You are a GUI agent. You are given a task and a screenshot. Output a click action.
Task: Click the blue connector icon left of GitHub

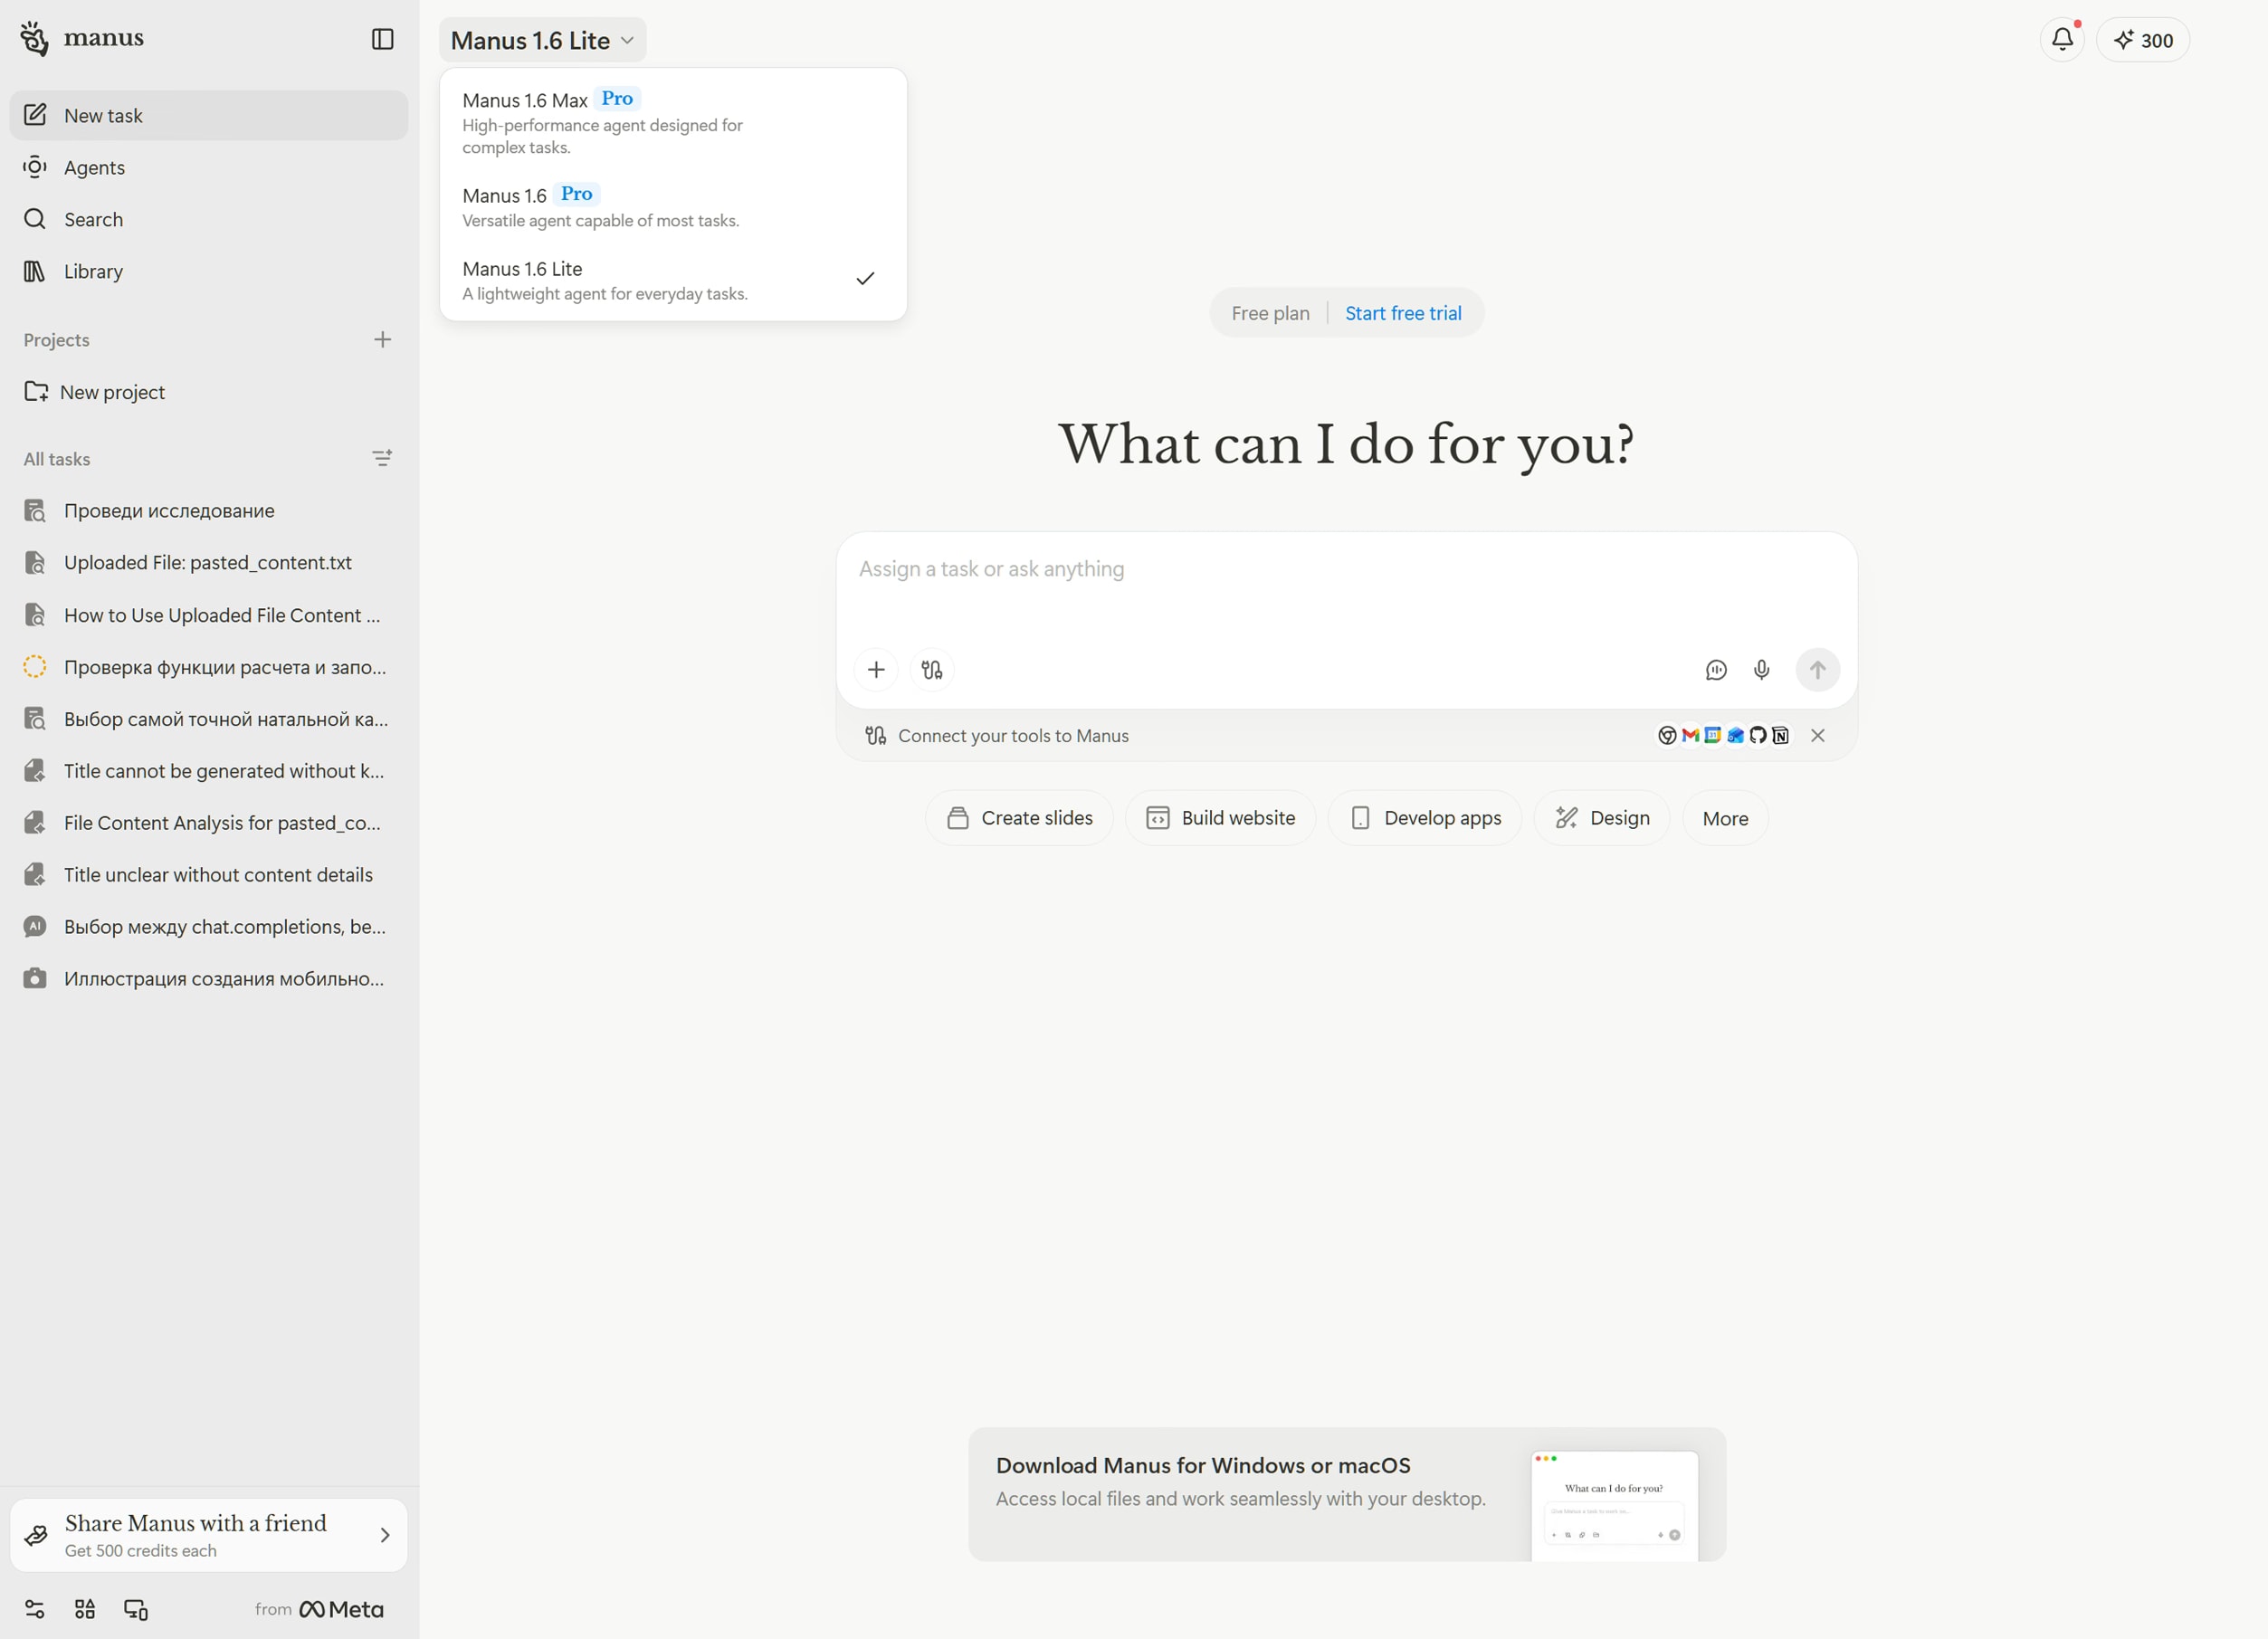(x=1736, y=736)
